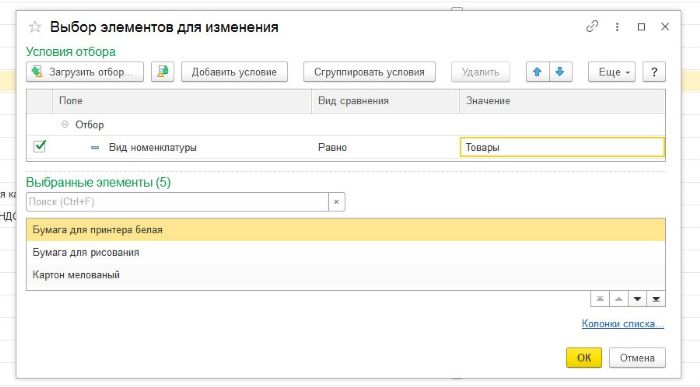Clear search with the x button

pyautogui.click(x=337, y=202)
